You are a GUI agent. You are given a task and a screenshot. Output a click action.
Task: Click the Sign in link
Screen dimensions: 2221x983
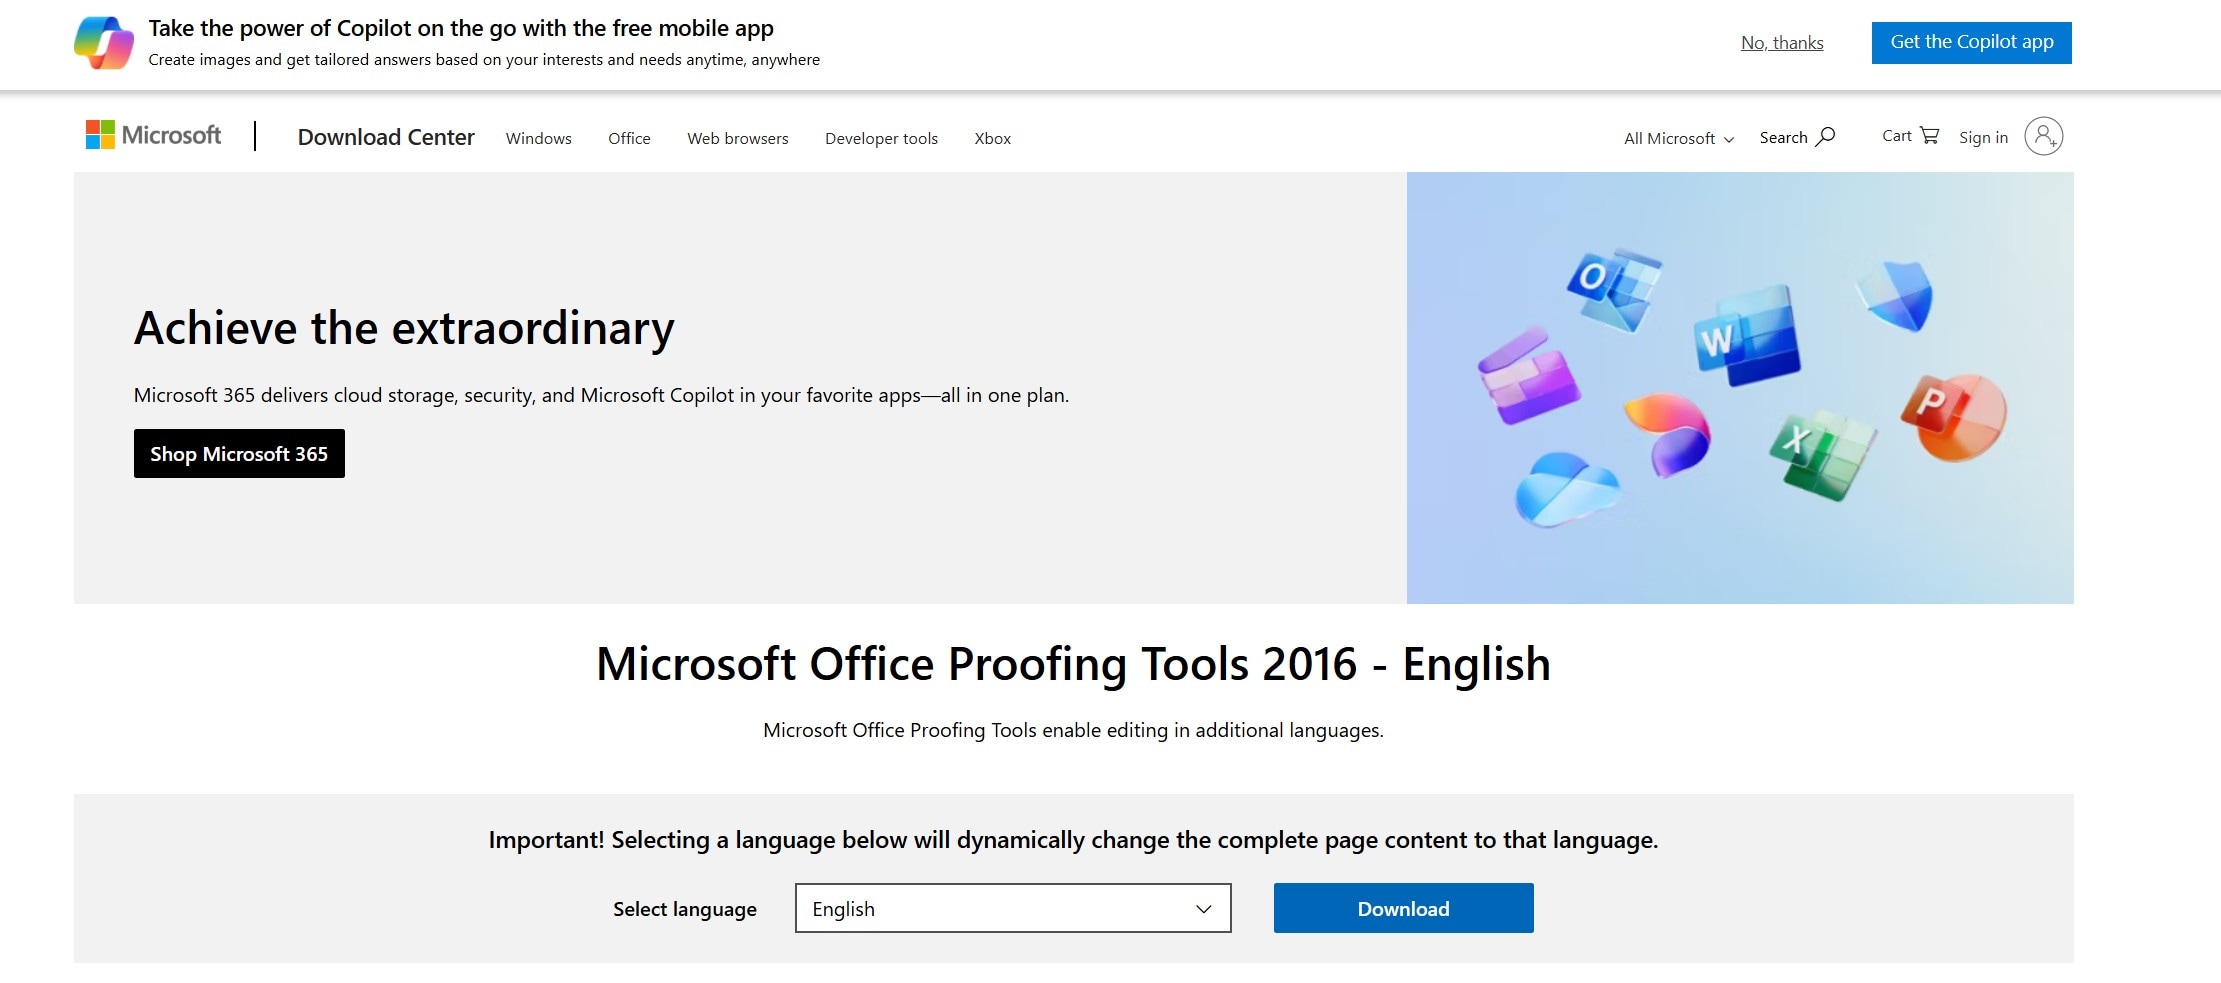click(1983, 137)
